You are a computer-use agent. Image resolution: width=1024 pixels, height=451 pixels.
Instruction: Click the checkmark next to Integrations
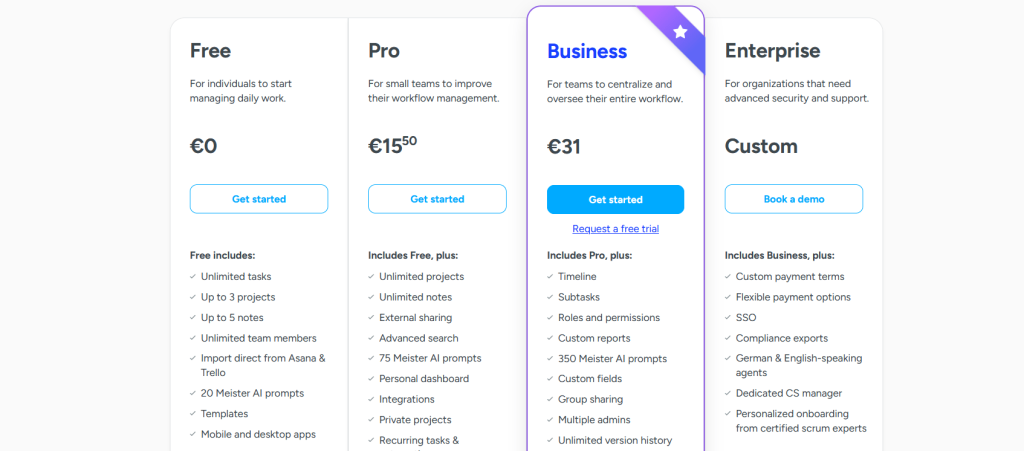[x=371, y=400]
